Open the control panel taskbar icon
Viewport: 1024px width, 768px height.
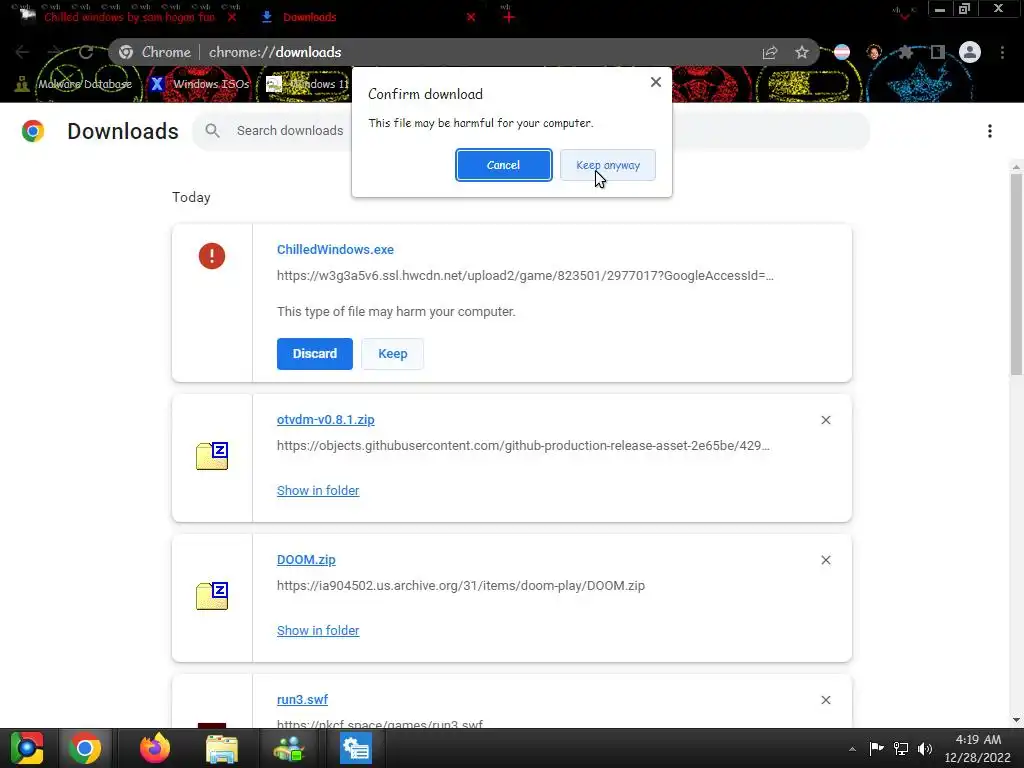coord(356,748)
